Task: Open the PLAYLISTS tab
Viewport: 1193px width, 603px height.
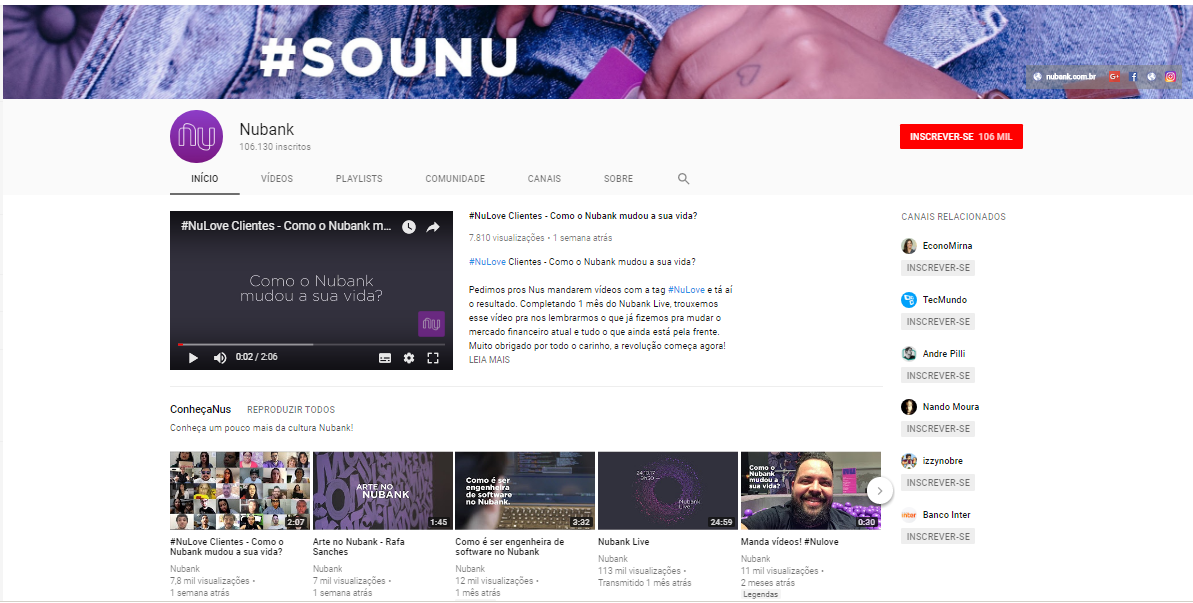Action: point(359,179)
